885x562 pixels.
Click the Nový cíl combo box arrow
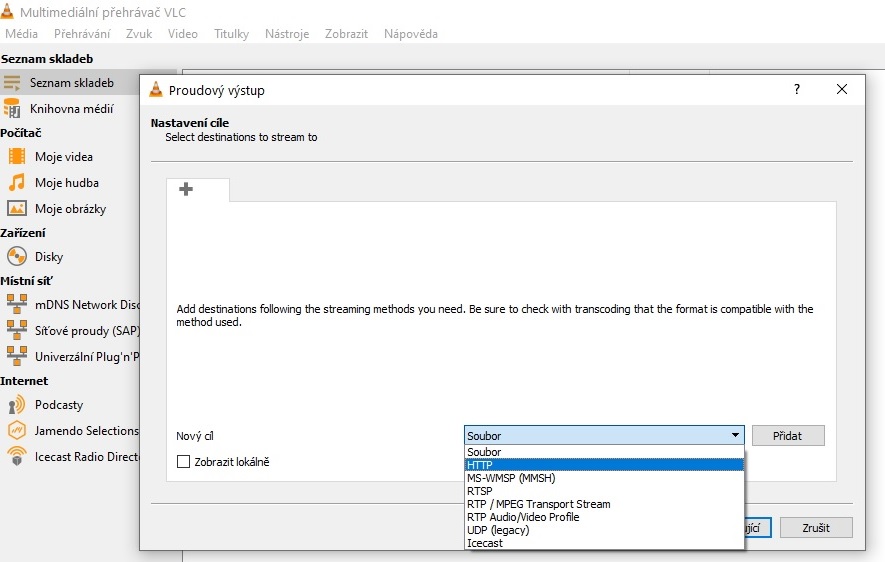(x=735, y=435)
